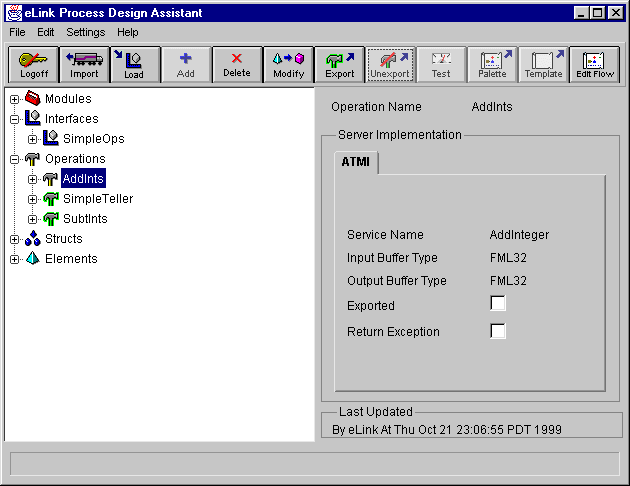Select the Modules tree label

68,98
